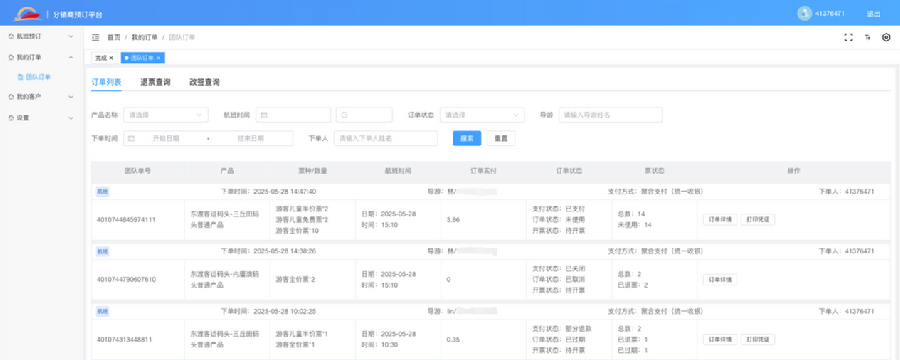The width and height of the screenshot is (900, 360).
Task: Close the 团队订单 tab
Action: click(158, 58)
